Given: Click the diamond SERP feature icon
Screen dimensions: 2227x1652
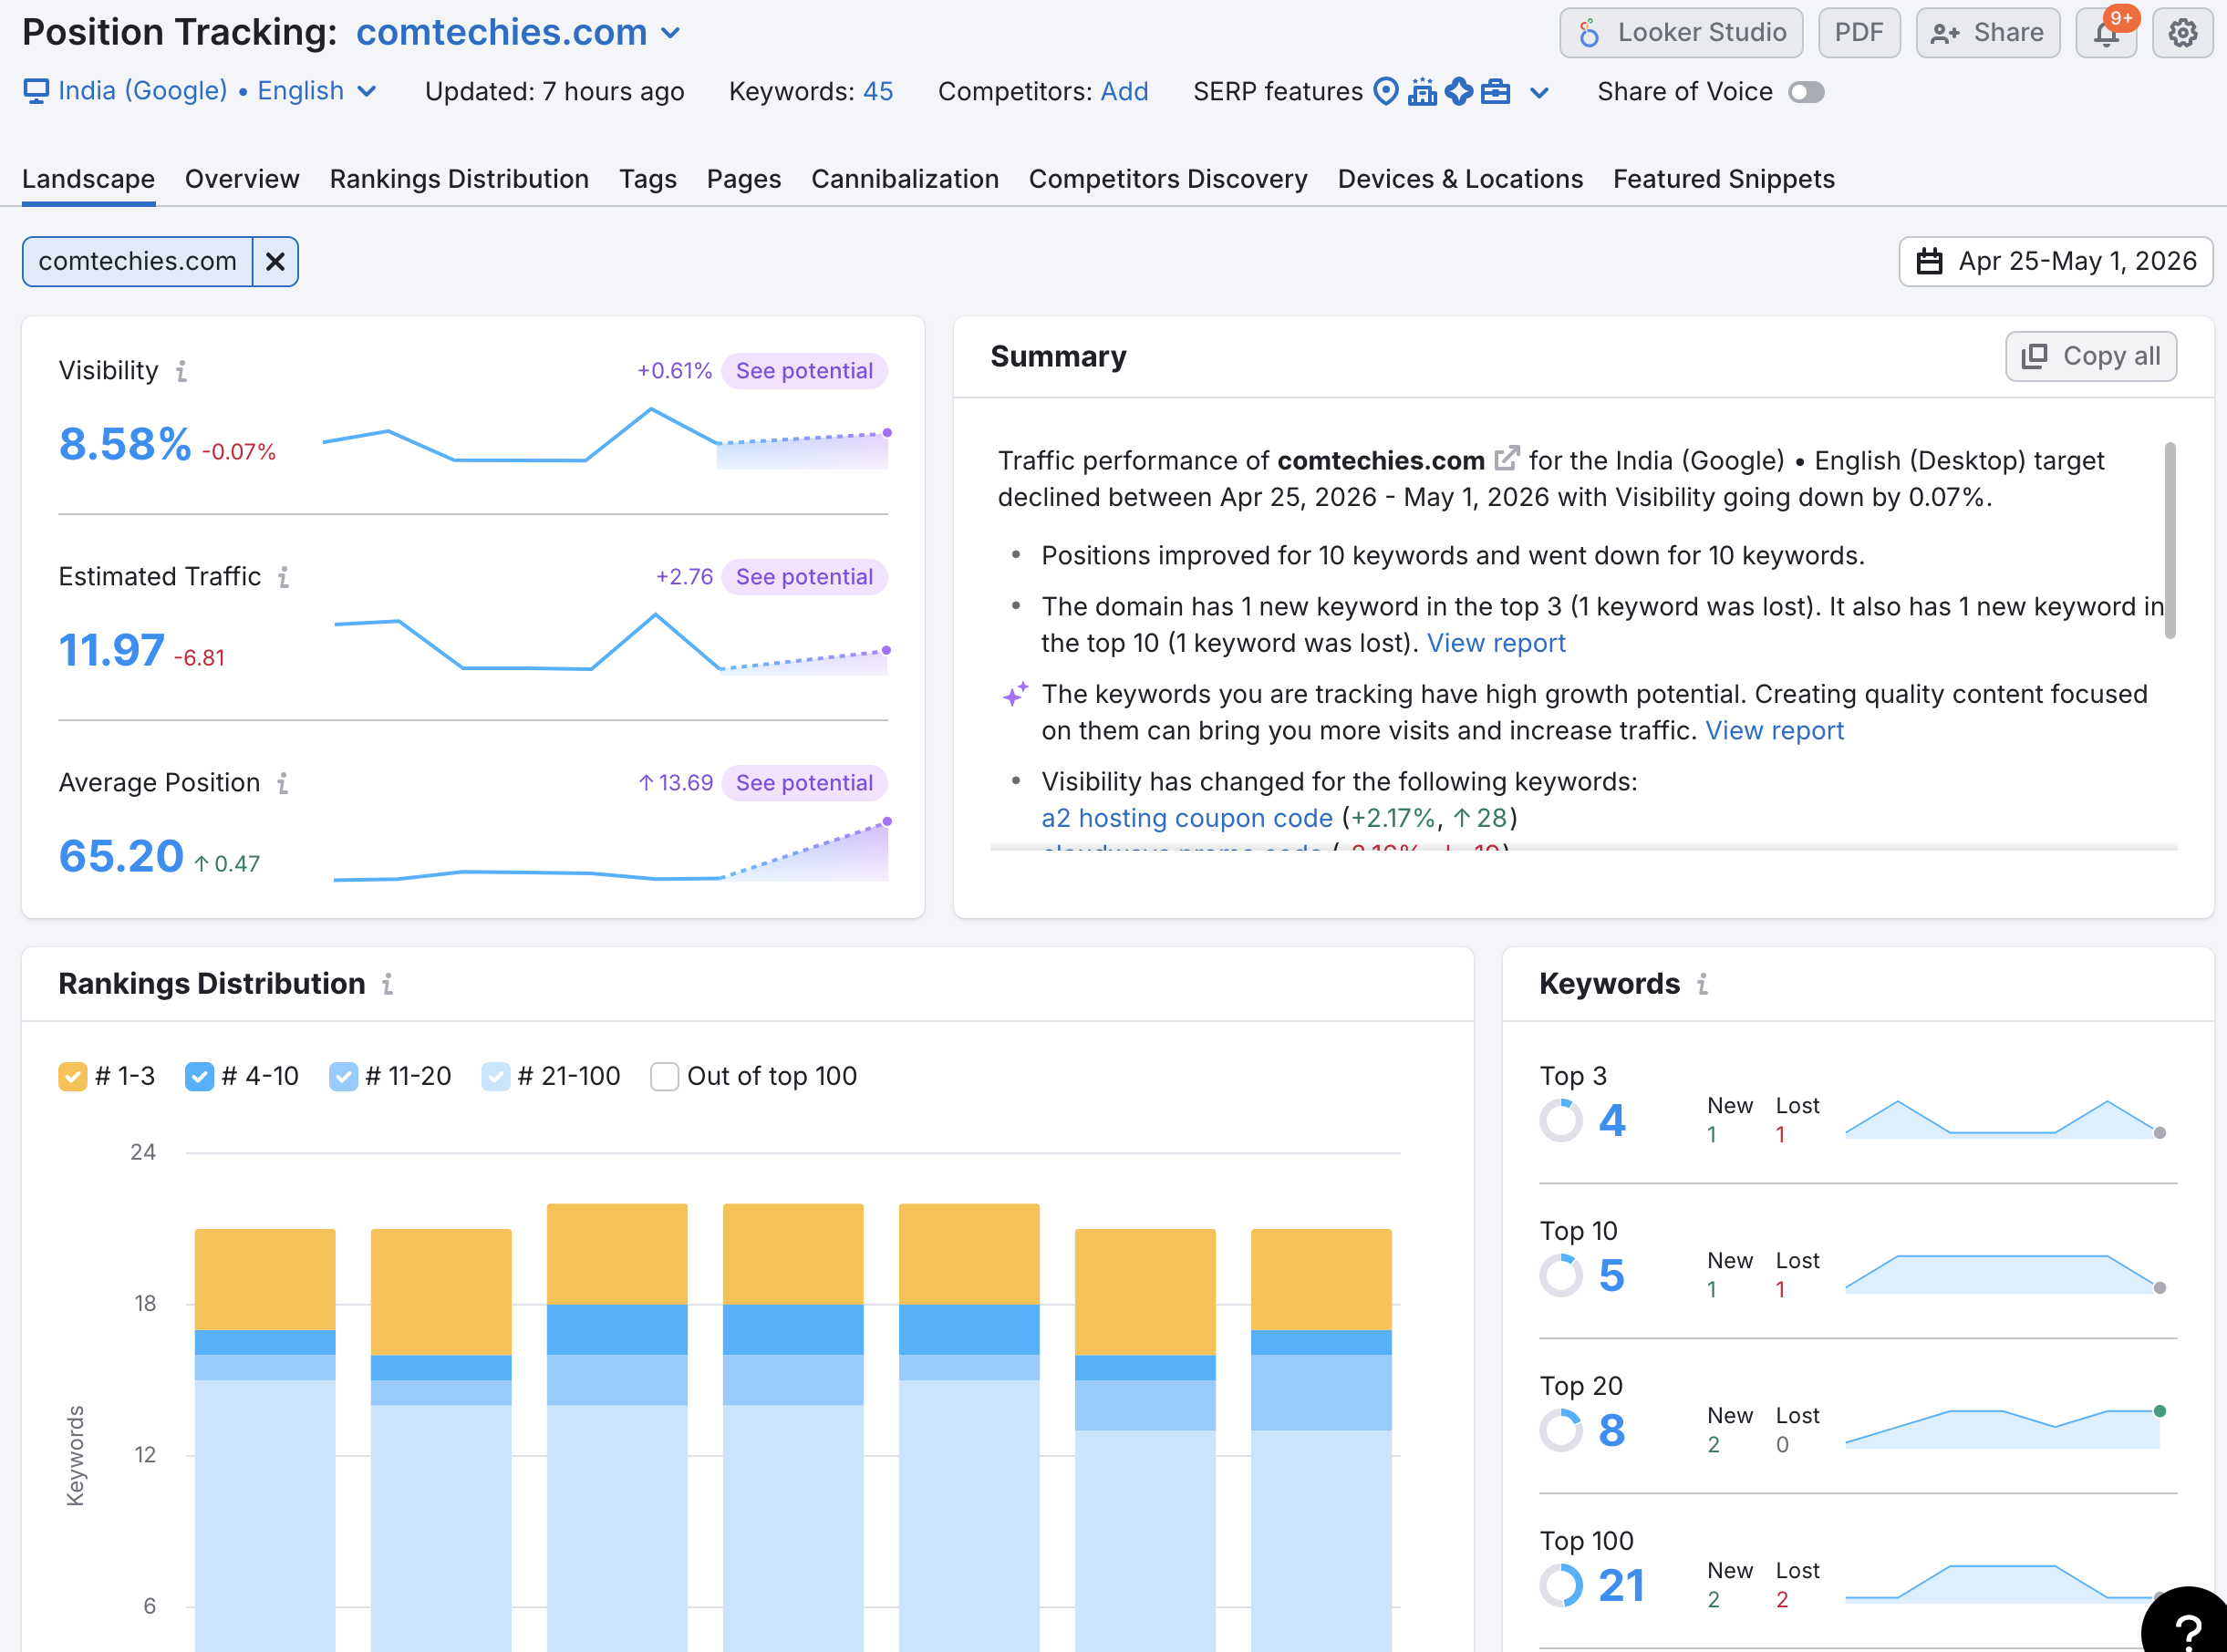Looking at the screenshot, I should (1459, 91).
